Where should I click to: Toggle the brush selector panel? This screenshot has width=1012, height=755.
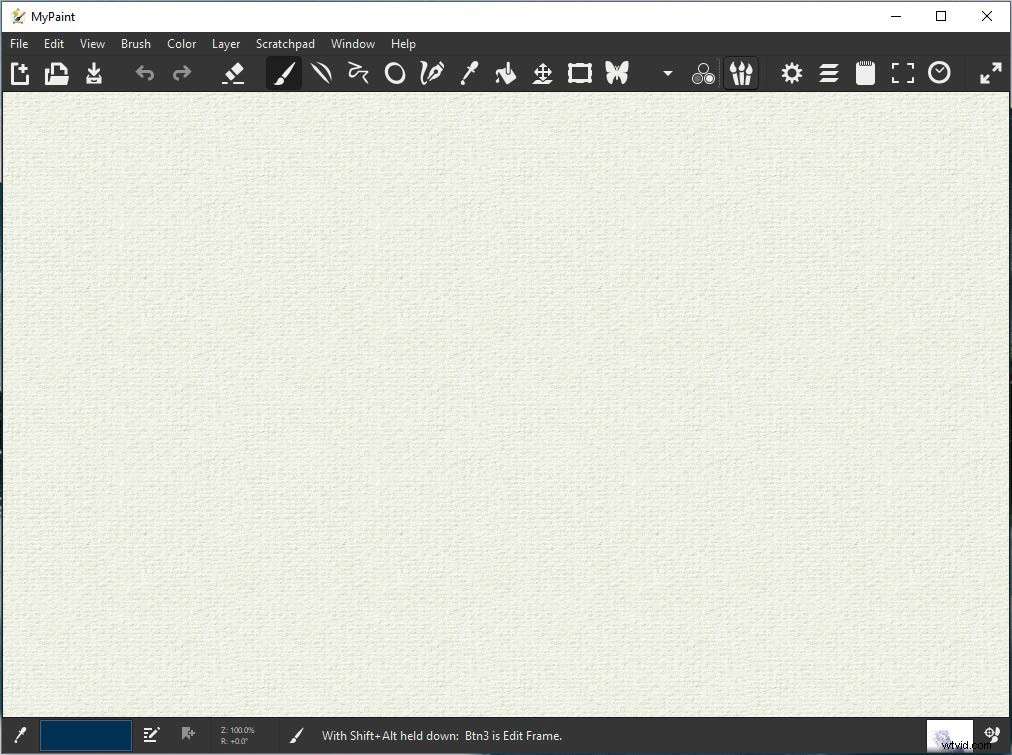click(x=741, y=73)
